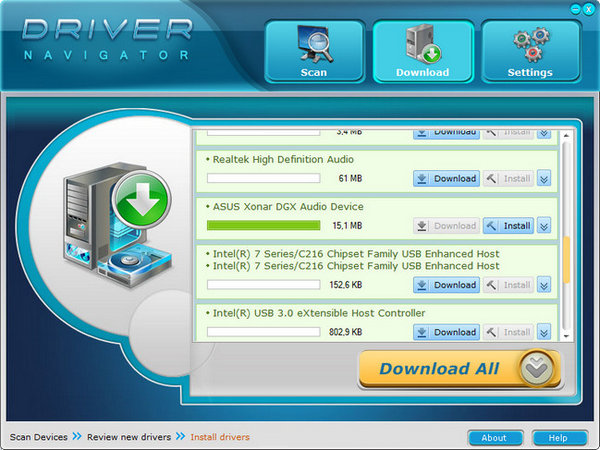Click the hammer icon in ASUS Xonar Install
This screenshot has width=600, height=450.
(x=491, y=226)
